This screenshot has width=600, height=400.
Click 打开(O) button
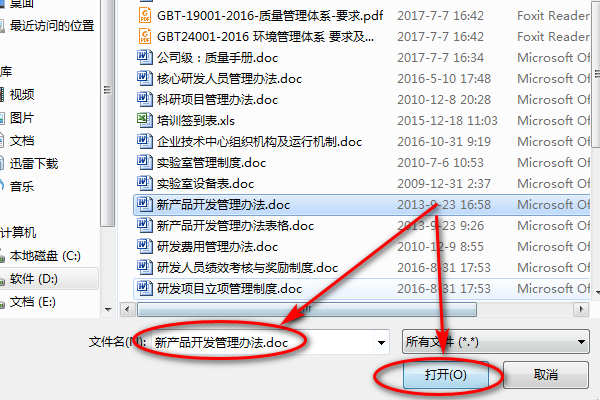click(x=446, y=375)
